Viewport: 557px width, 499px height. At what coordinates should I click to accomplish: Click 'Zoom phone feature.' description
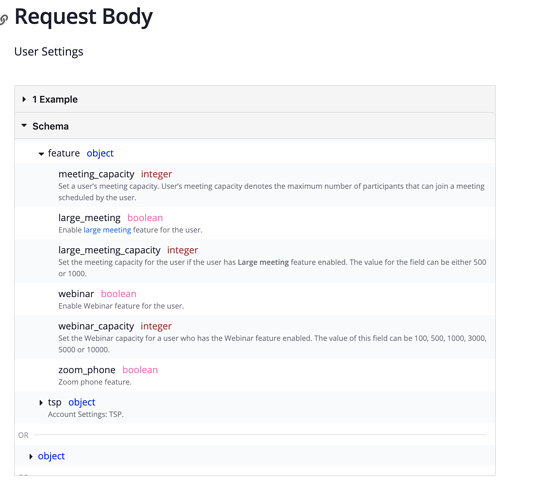click(95, 382)
